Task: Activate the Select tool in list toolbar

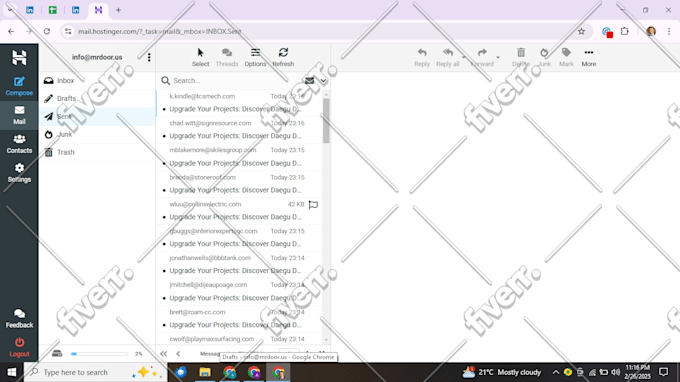Action: click(x=200, y=57)
